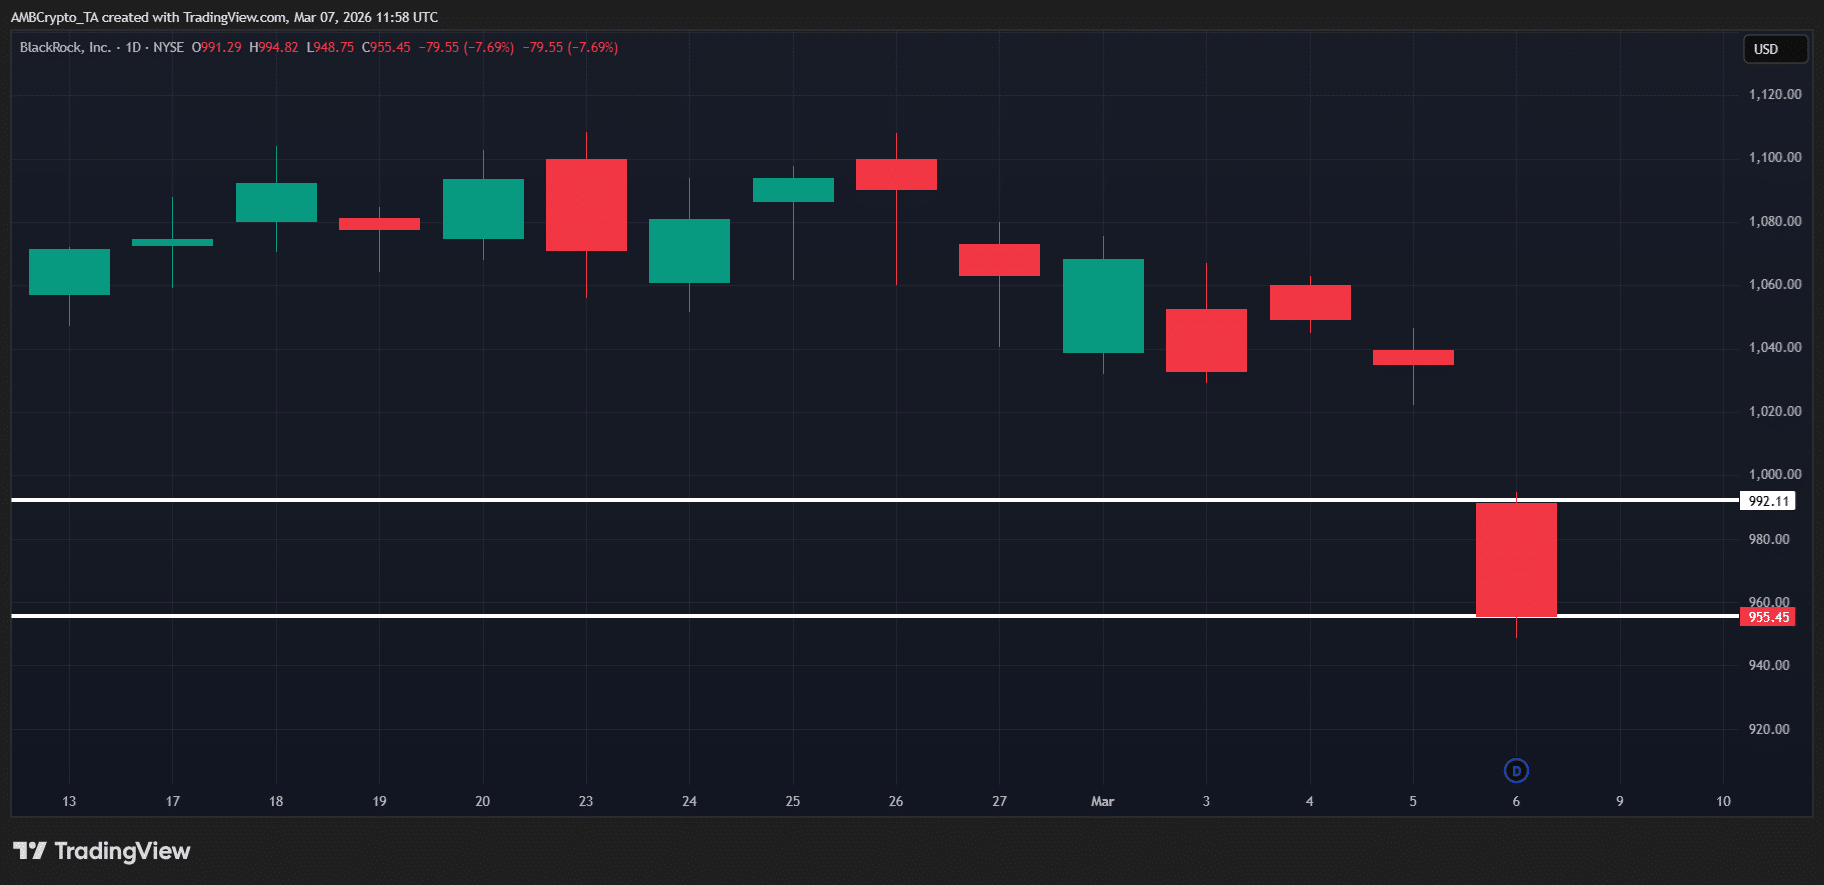Viewport: 1824px width, 885px height.
Task: Click the BlackRock, Inc. symbol title
Action: coord(65,47)
